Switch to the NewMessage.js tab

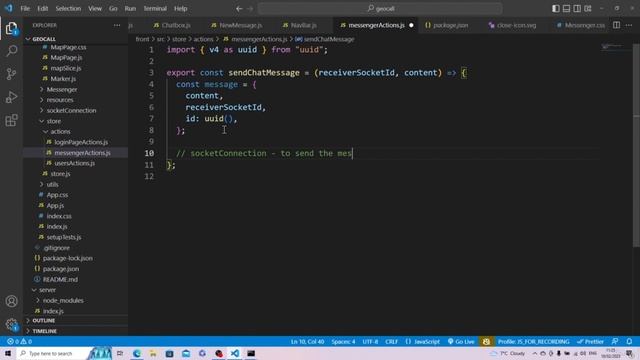237,25
